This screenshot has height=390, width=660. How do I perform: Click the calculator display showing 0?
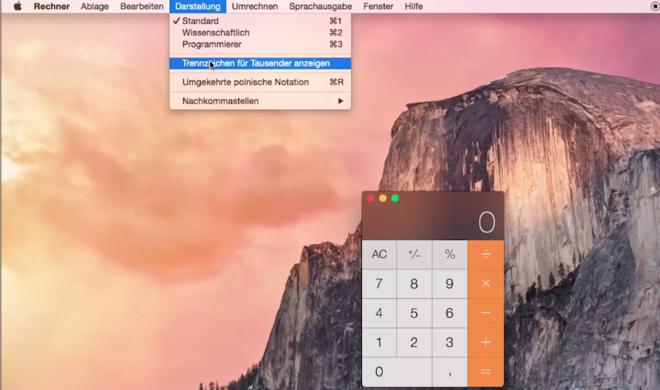433,222
